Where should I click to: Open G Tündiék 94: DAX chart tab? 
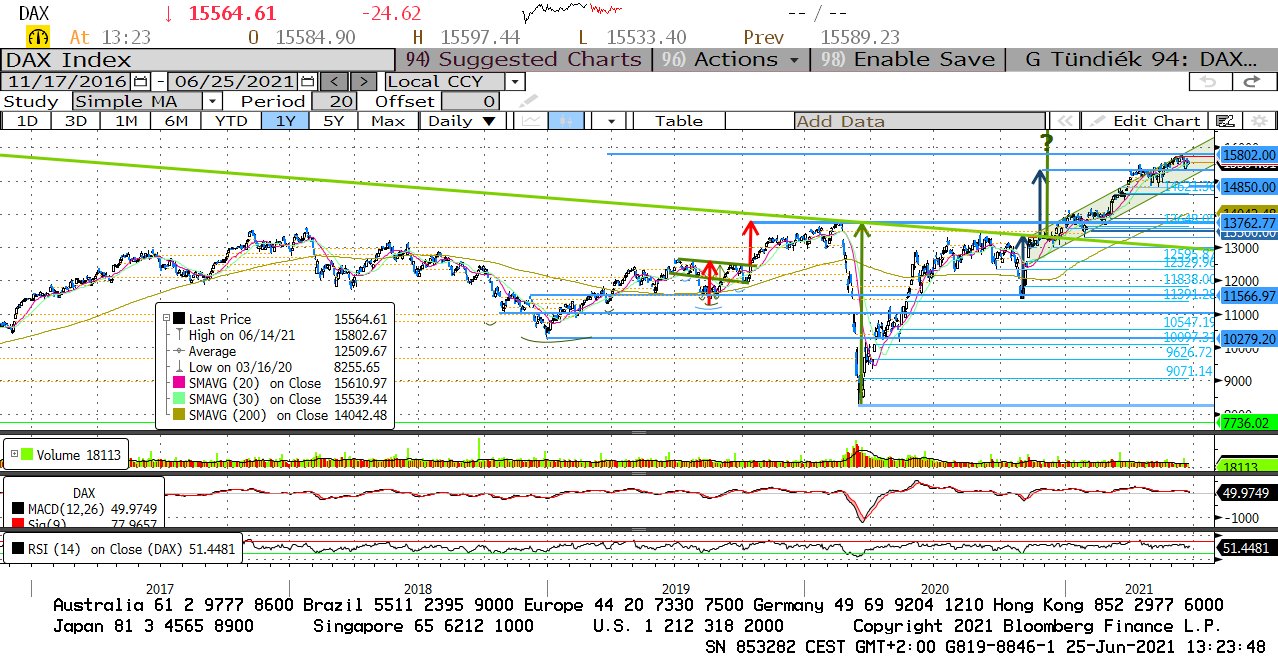(x=1142, y=59)
